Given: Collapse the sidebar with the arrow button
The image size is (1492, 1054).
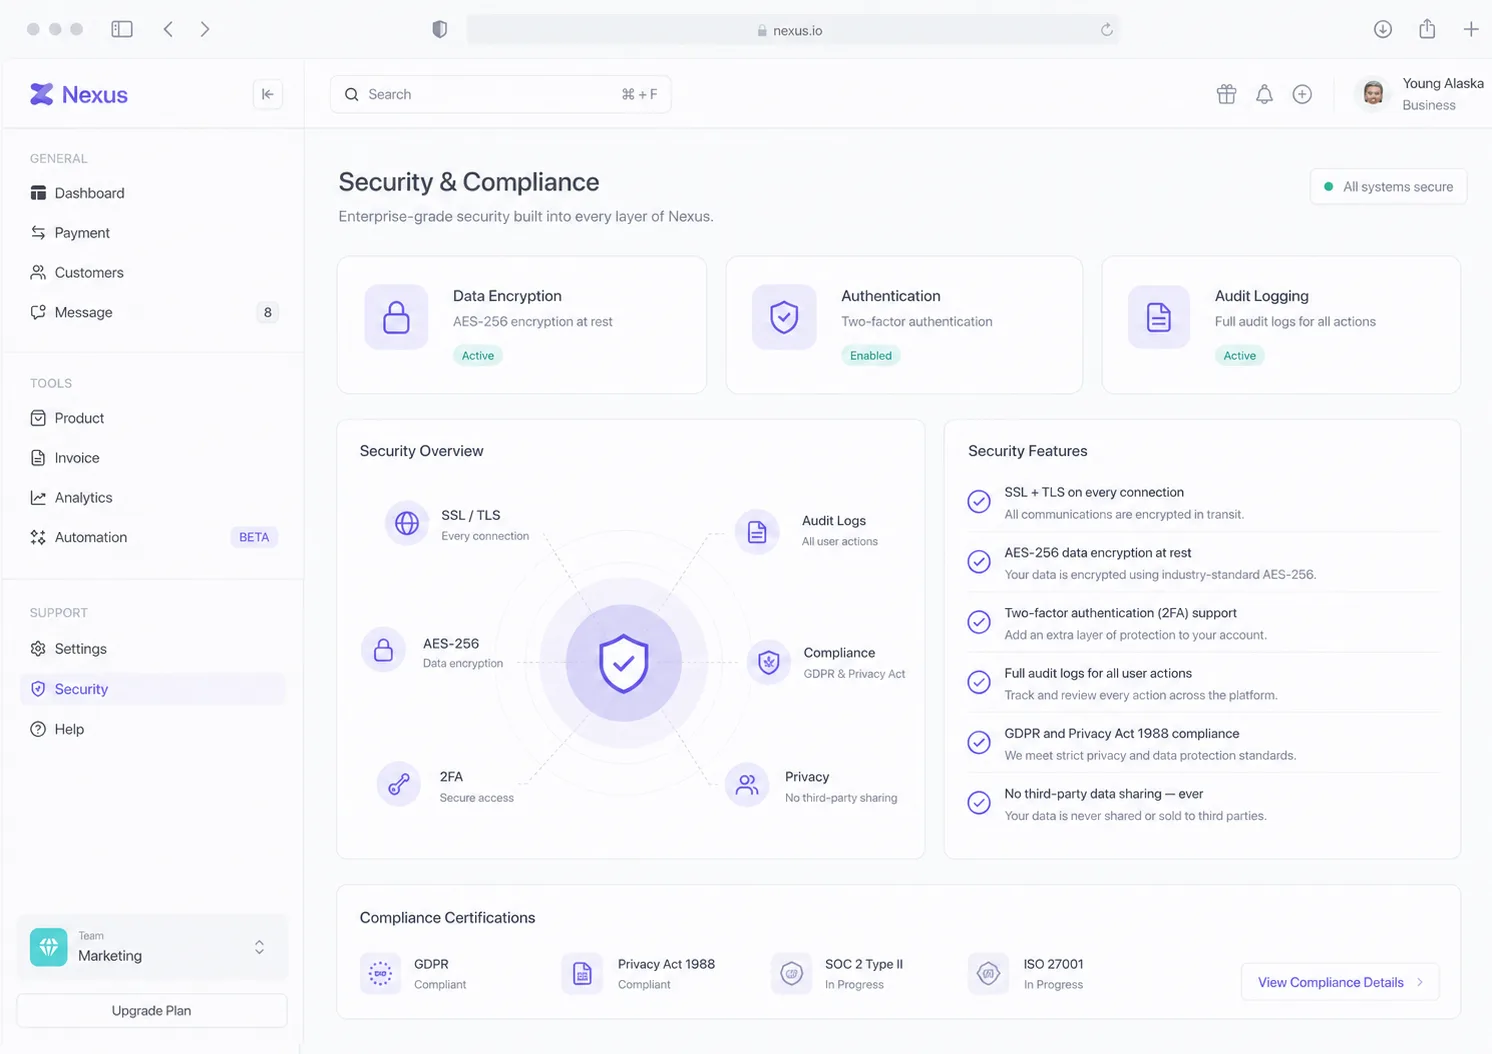Looking at the screenshot, I should click(x=268, y=94).
